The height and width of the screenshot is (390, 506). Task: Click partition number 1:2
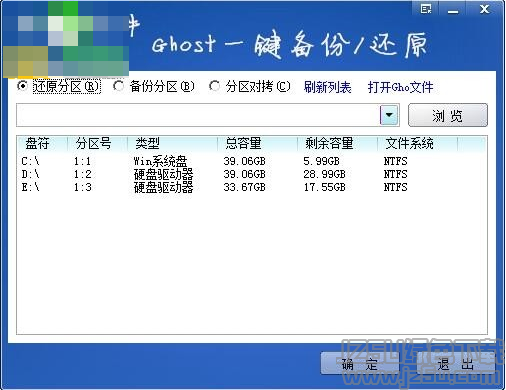click(82, 174)
